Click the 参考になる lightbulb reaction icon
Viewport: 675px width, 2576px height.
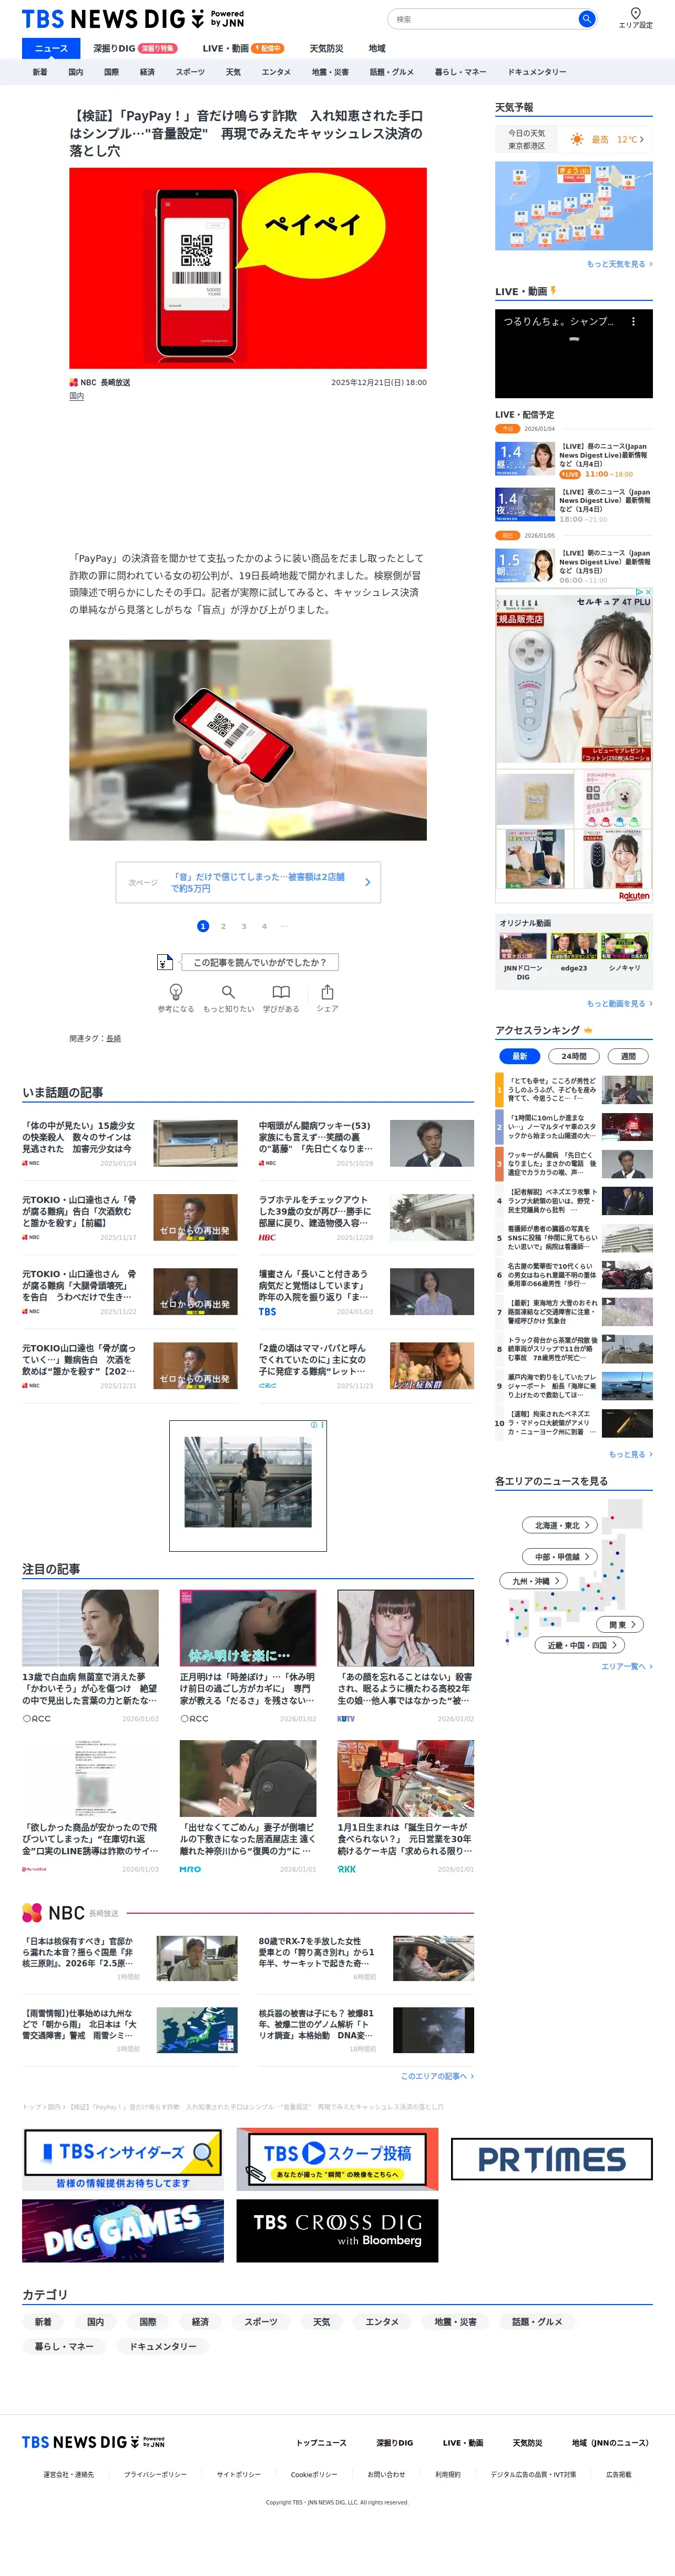(176, 991)
